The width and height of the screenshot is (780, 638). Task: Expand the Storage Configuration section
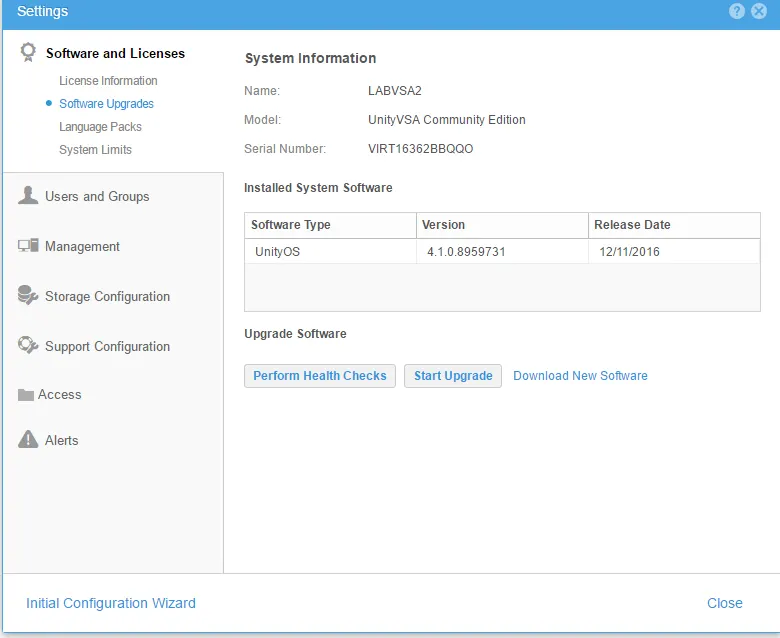click(x=107, y=296)
